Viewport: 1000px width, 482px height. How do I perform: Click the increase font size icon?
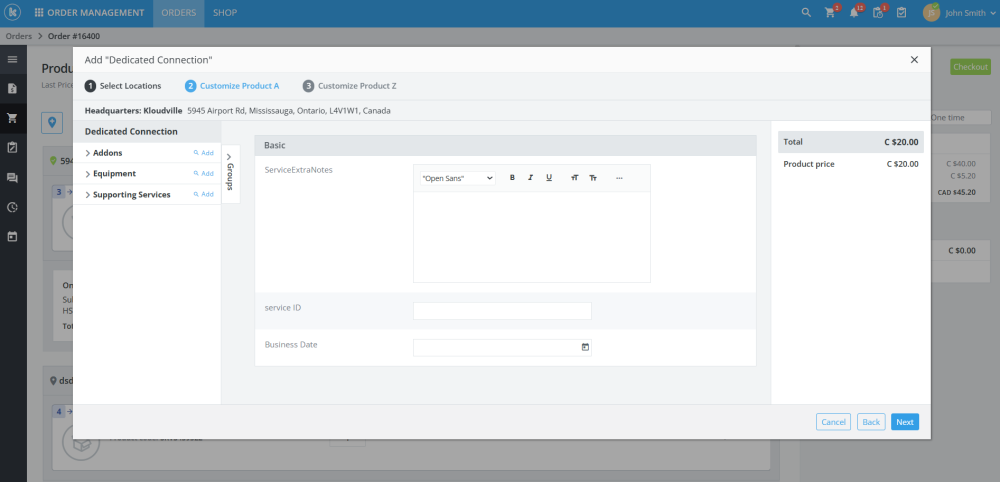click(x=575, y=178)
